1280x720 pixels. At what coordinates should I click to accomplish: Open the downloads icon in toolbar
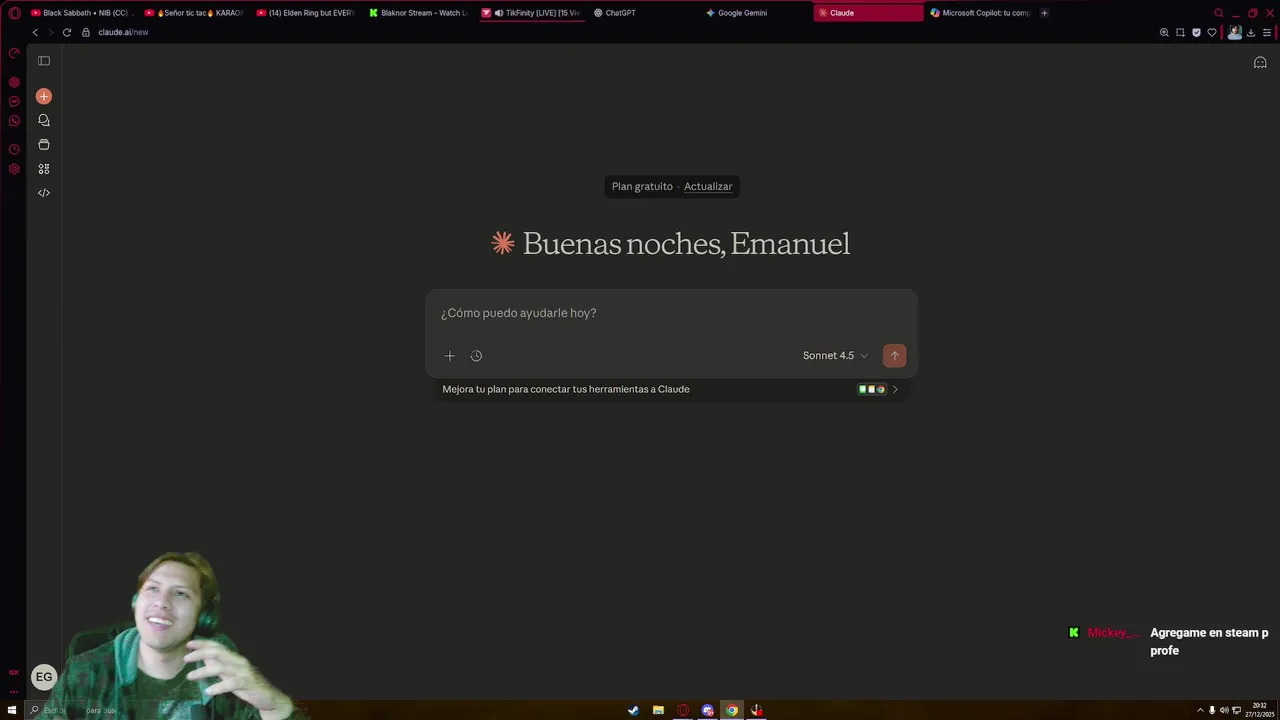(1251, 32)
